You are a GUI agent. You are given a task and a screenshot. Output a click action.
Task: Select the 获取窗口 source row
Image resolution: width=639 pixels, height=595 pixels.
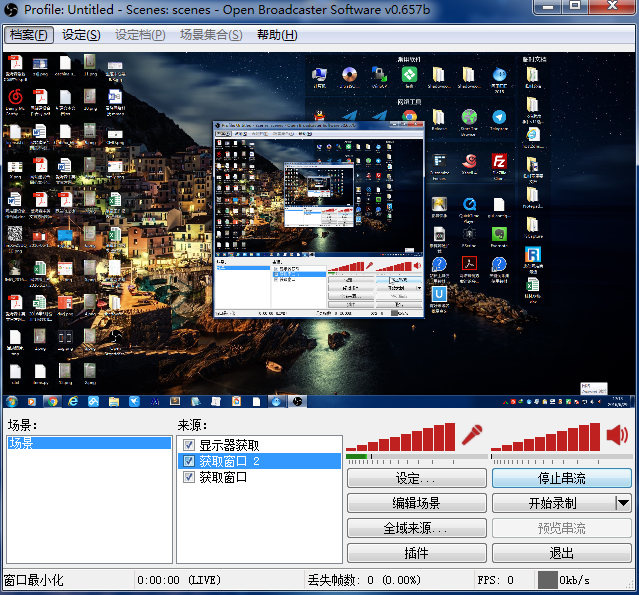coord(259,477)
